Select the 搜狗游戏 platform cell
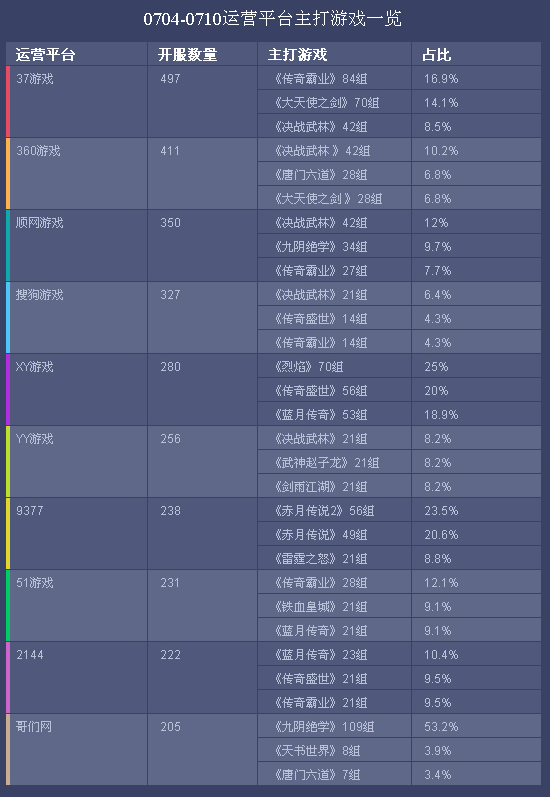Image resolution: width=550 pixels, height=797 pixels. coord(79,318)
